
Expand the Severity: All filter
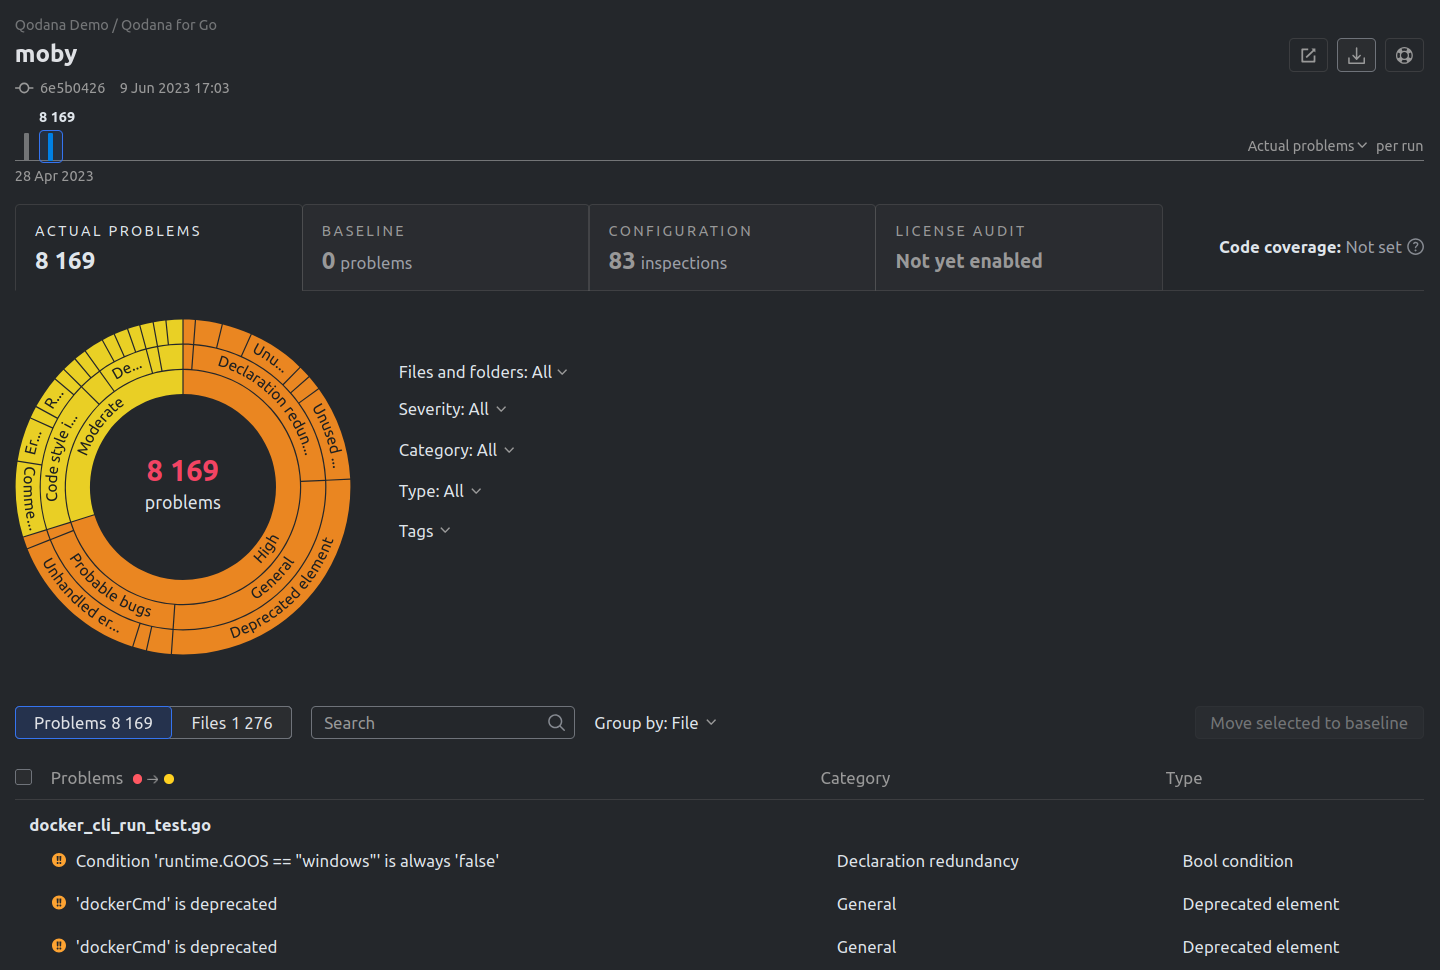452,409
